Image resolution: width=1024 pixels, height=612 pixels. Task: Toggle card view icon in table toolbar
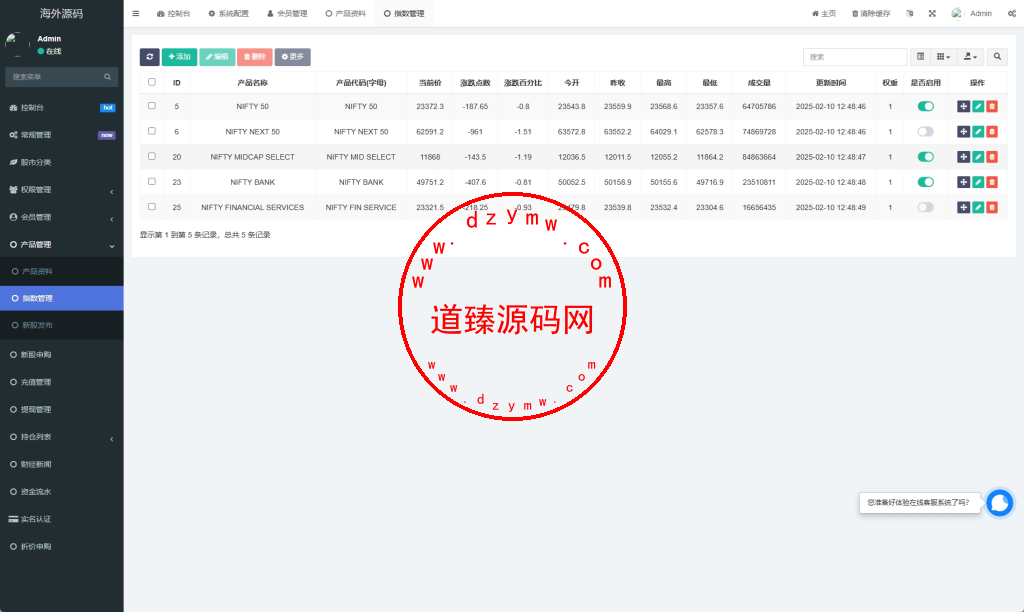[920, 57]
